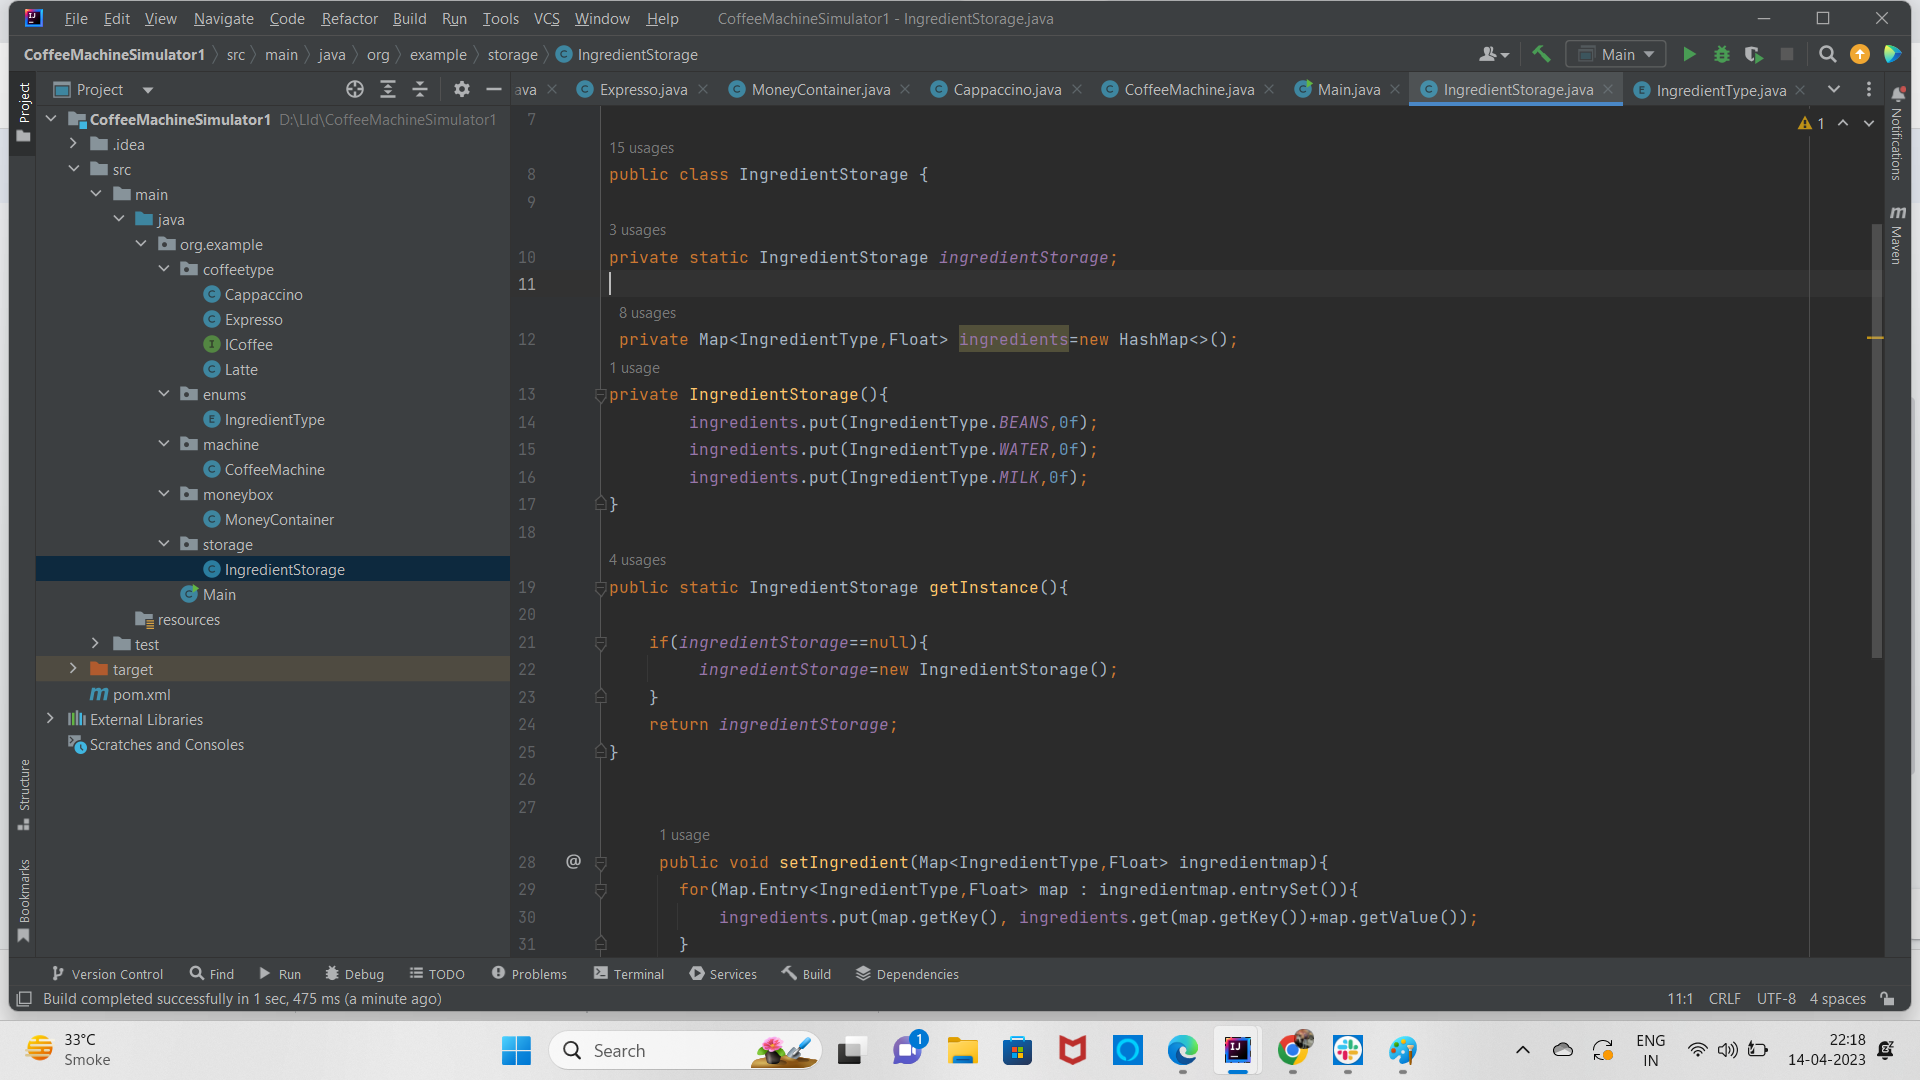
Task: Expand all nodes in Project panel
Action: tap(388, 90)
